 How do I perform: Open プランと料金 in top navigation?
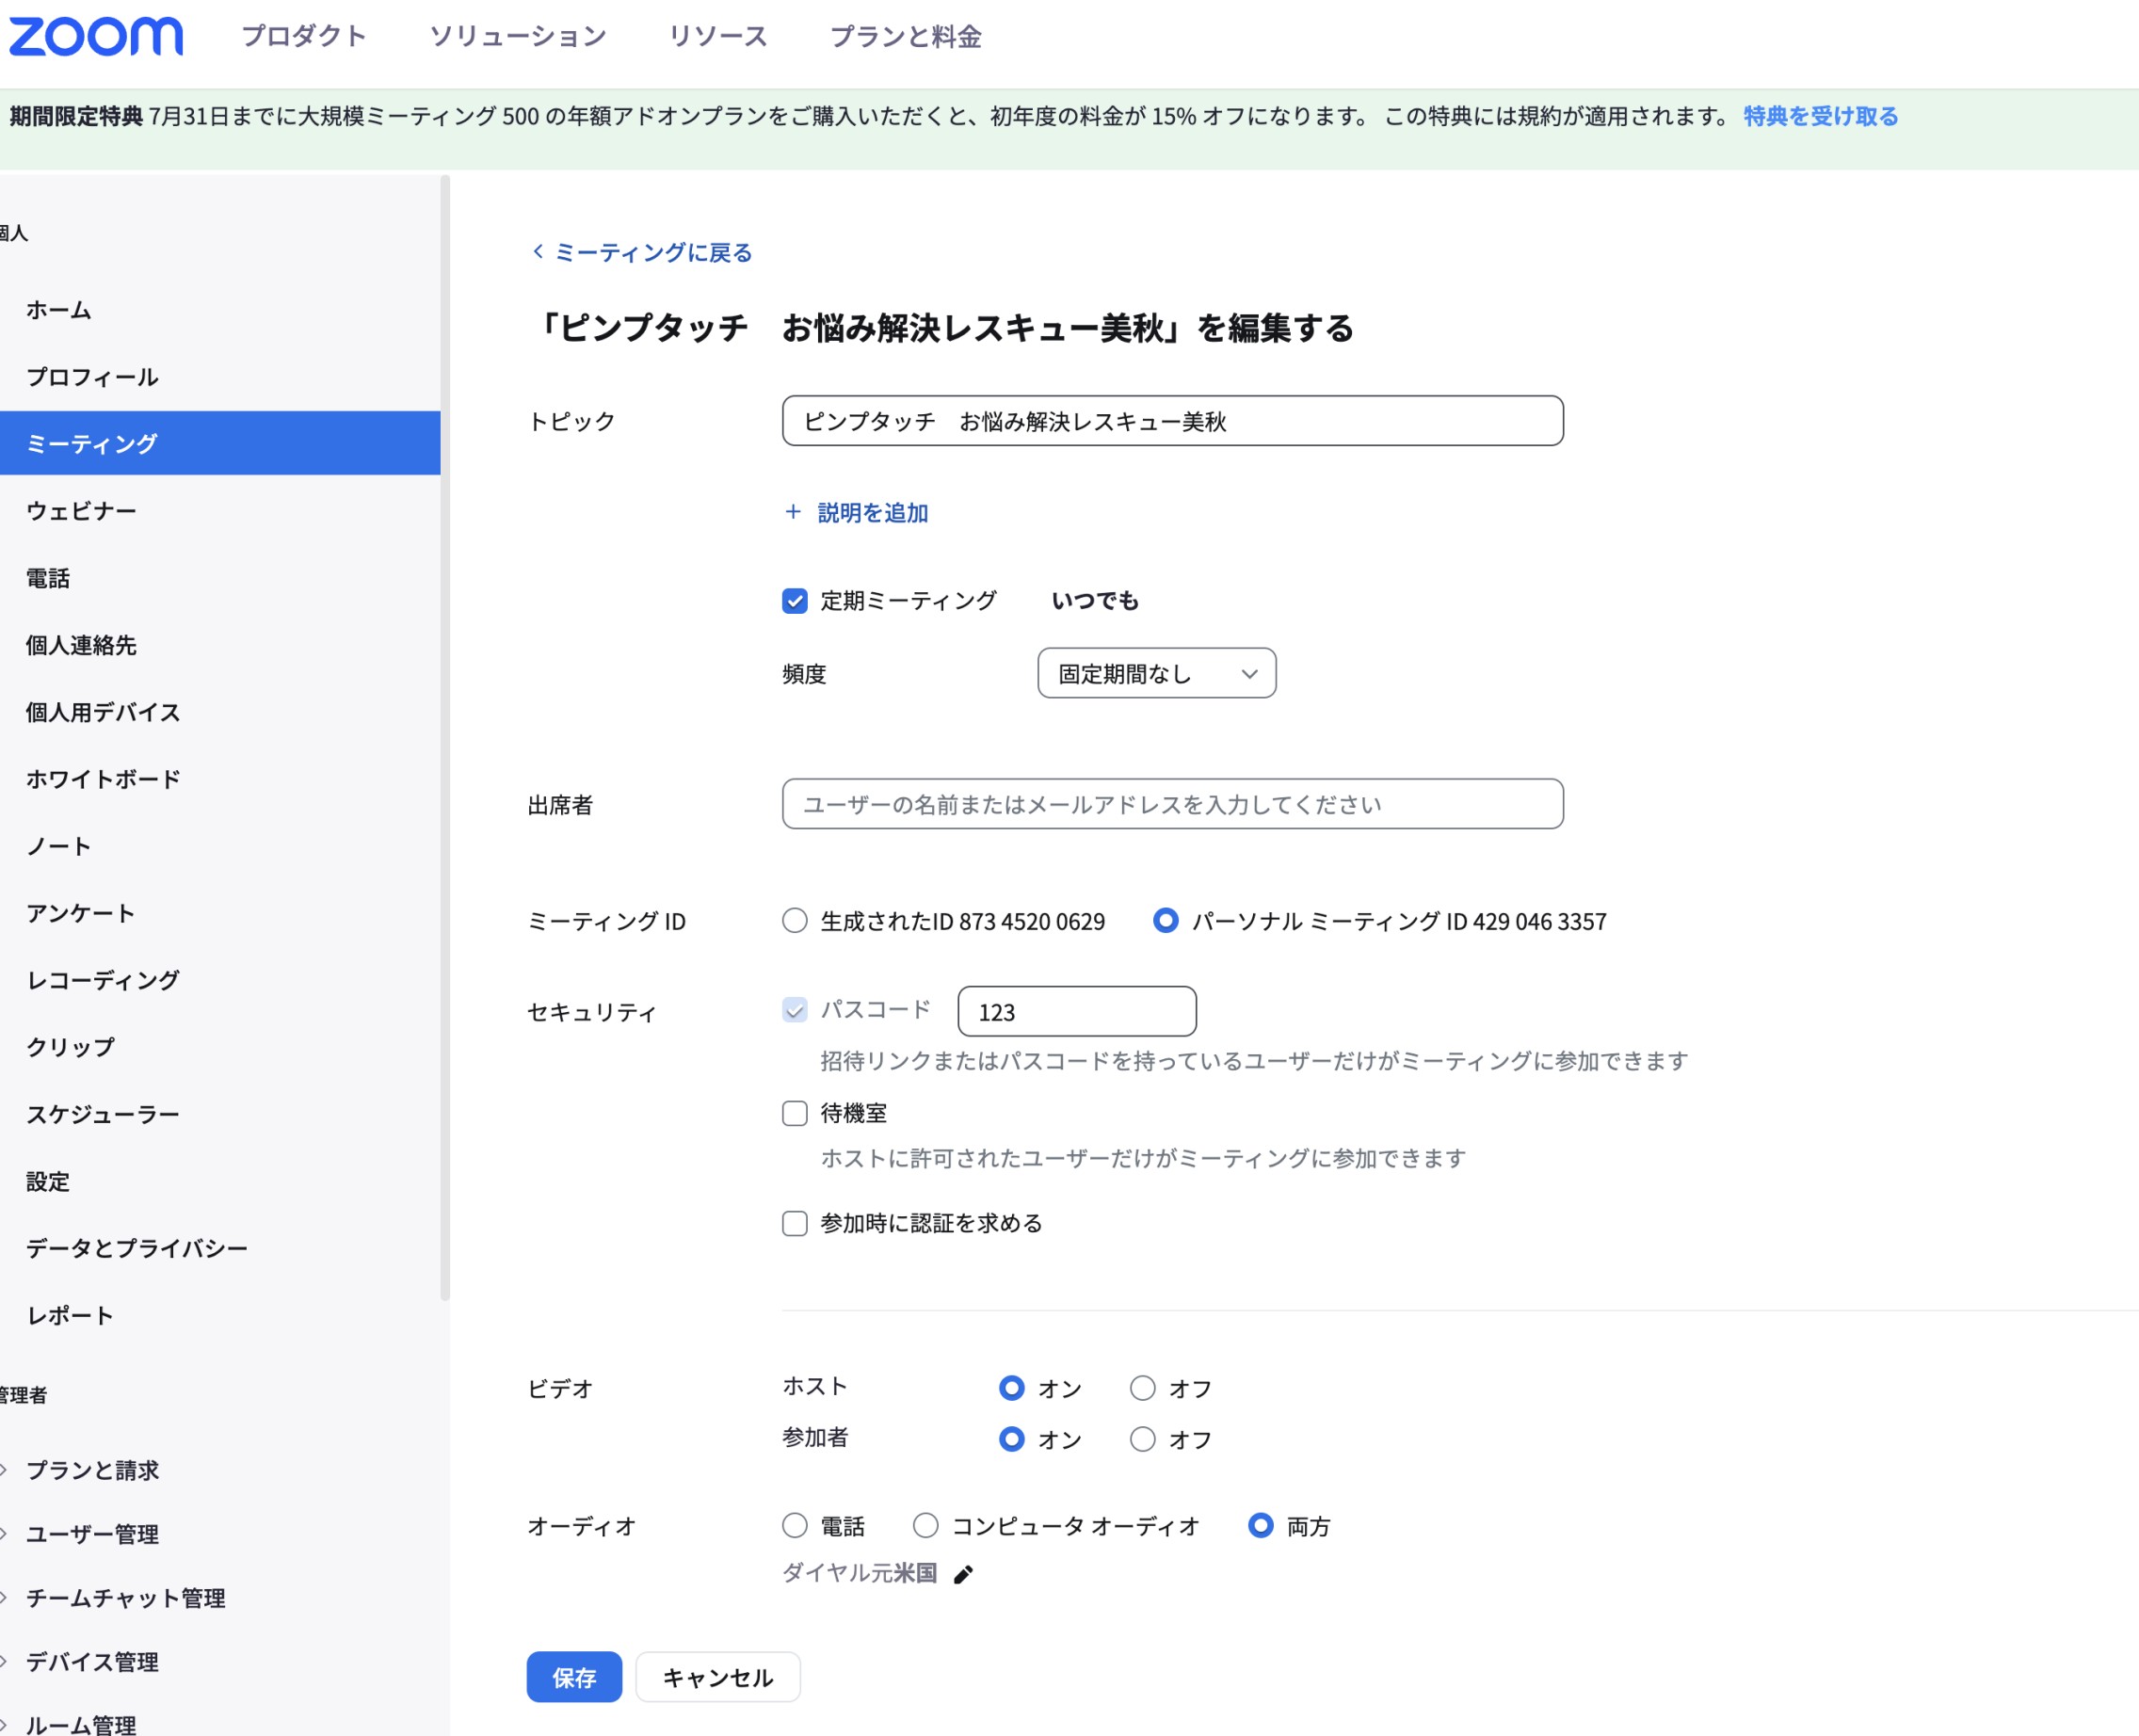click(906, 36)
